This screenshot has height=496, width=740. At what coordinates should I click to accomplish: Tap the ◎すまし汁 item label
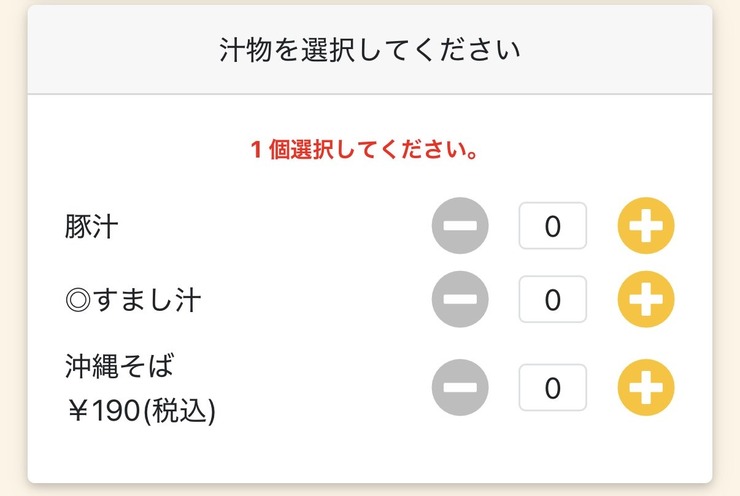[133, 300]
